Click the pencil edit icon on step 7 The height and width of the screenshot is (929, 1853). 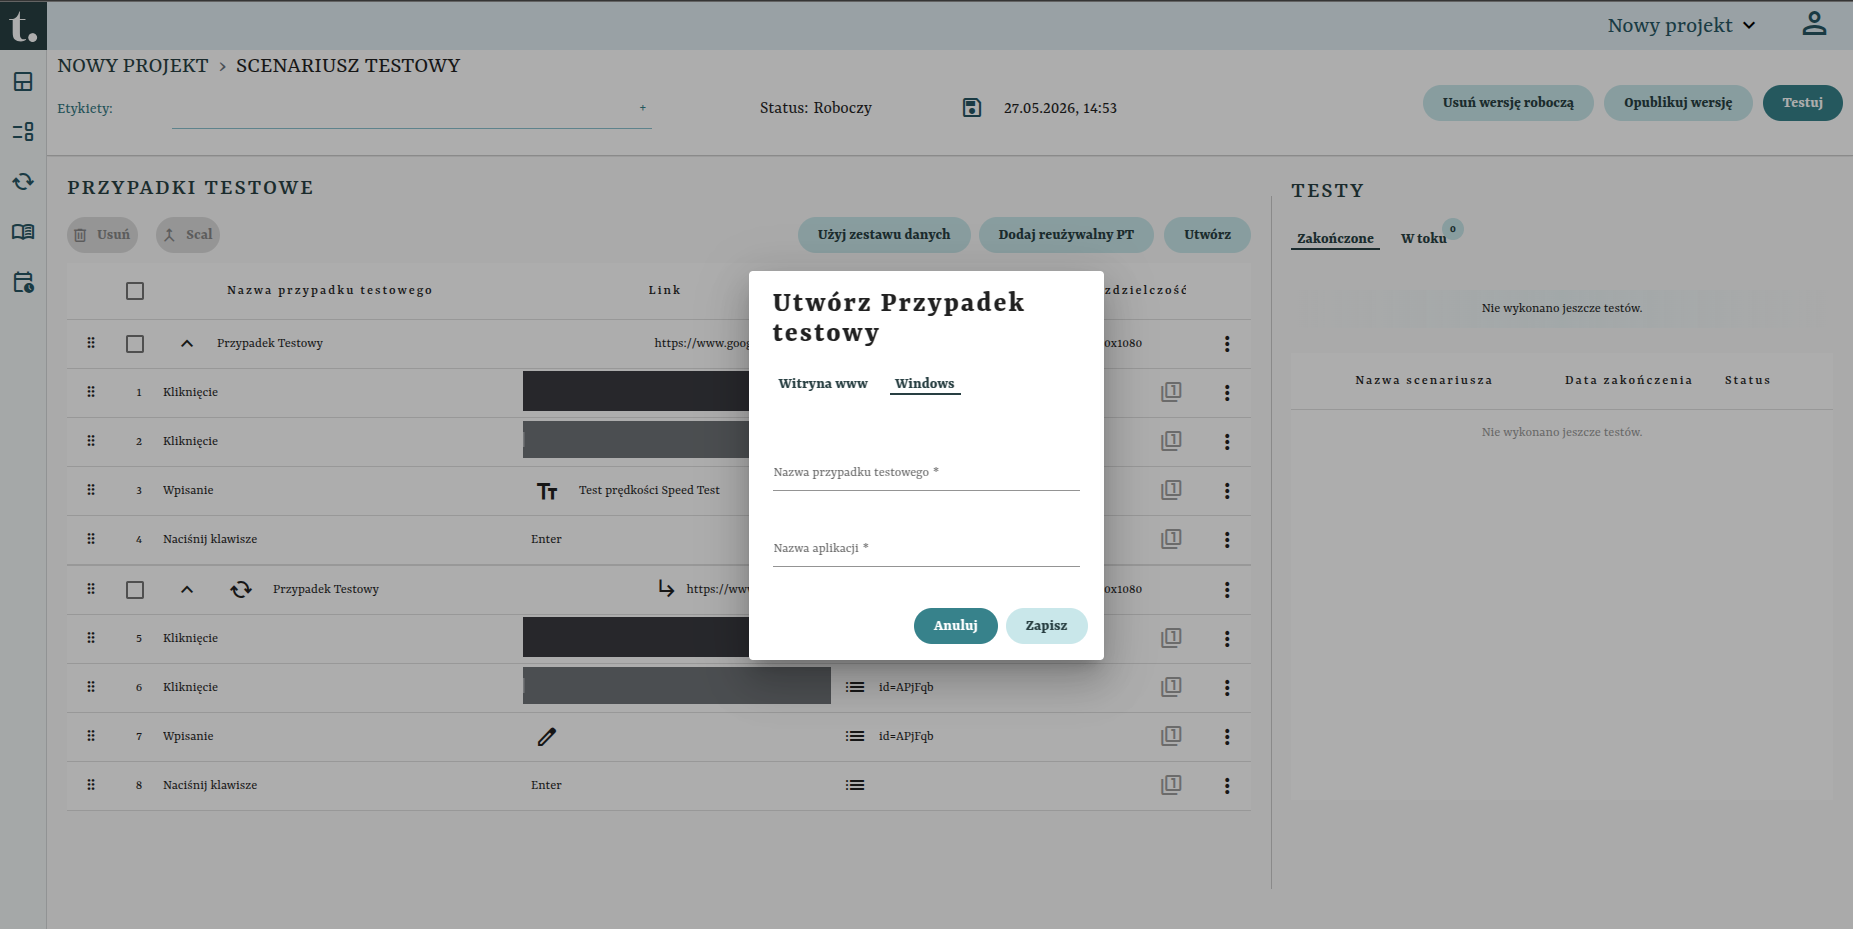[x=547, y=737]
